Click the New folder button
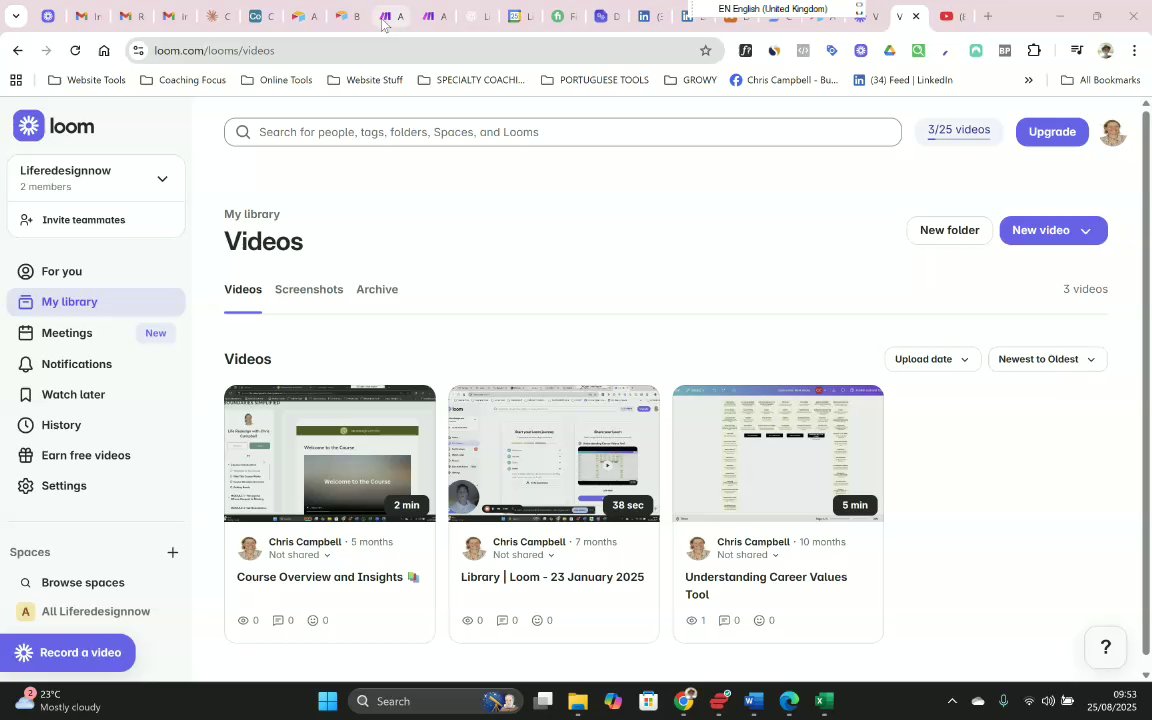1152x720 pixels. [x=949, y=231]
